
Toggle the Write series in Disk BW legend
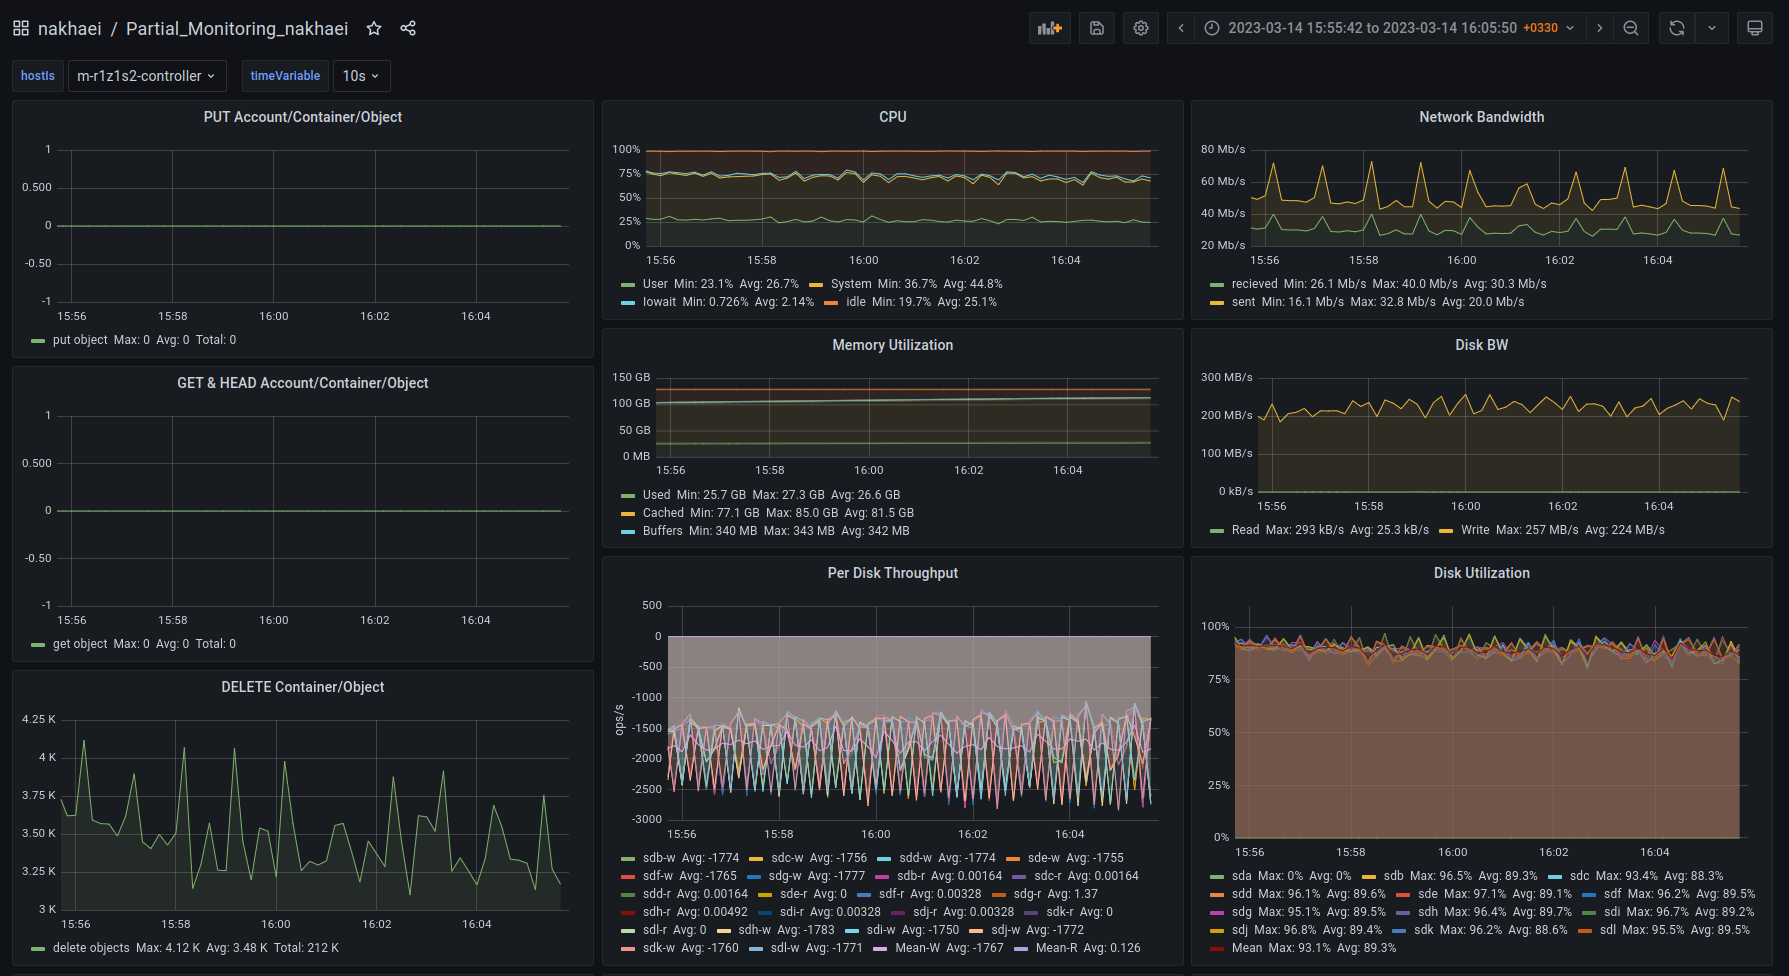point(1474,530)
